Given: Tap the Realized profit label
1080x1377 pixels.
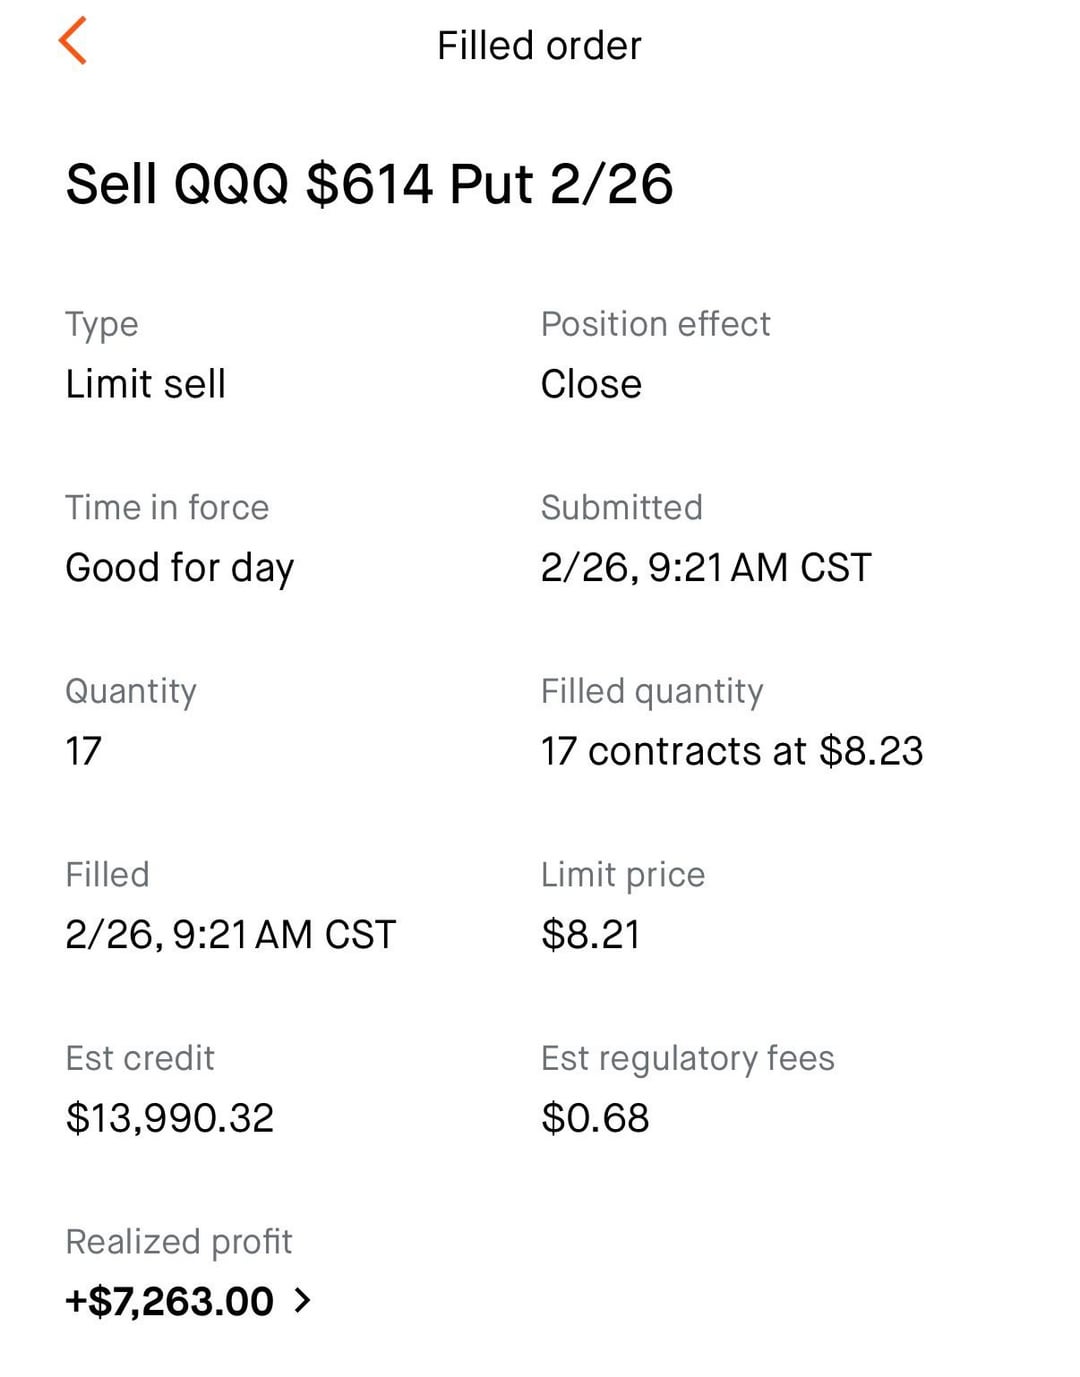Looking at the screenshot, I should click(178, 1242).
